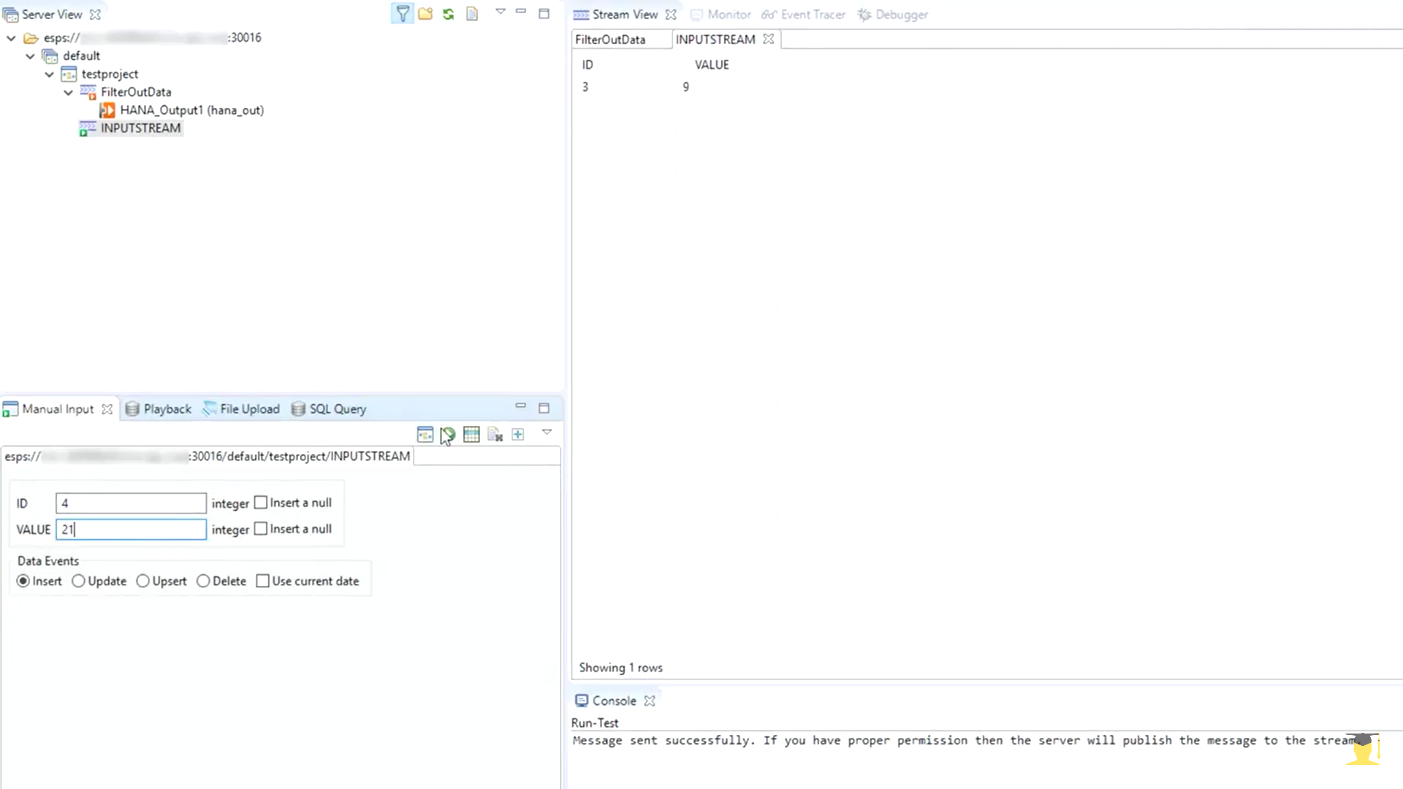Click the document icon in the Server View toolbar
Screen dimensions: 1403x789
471,13
